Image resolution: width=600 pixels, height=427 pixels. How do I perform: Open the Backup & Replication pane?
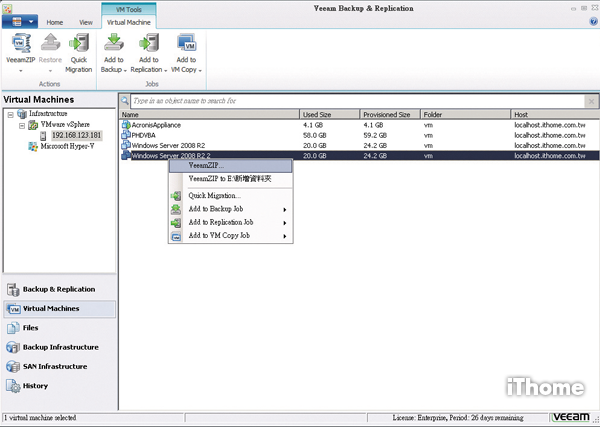click(58, 289)
